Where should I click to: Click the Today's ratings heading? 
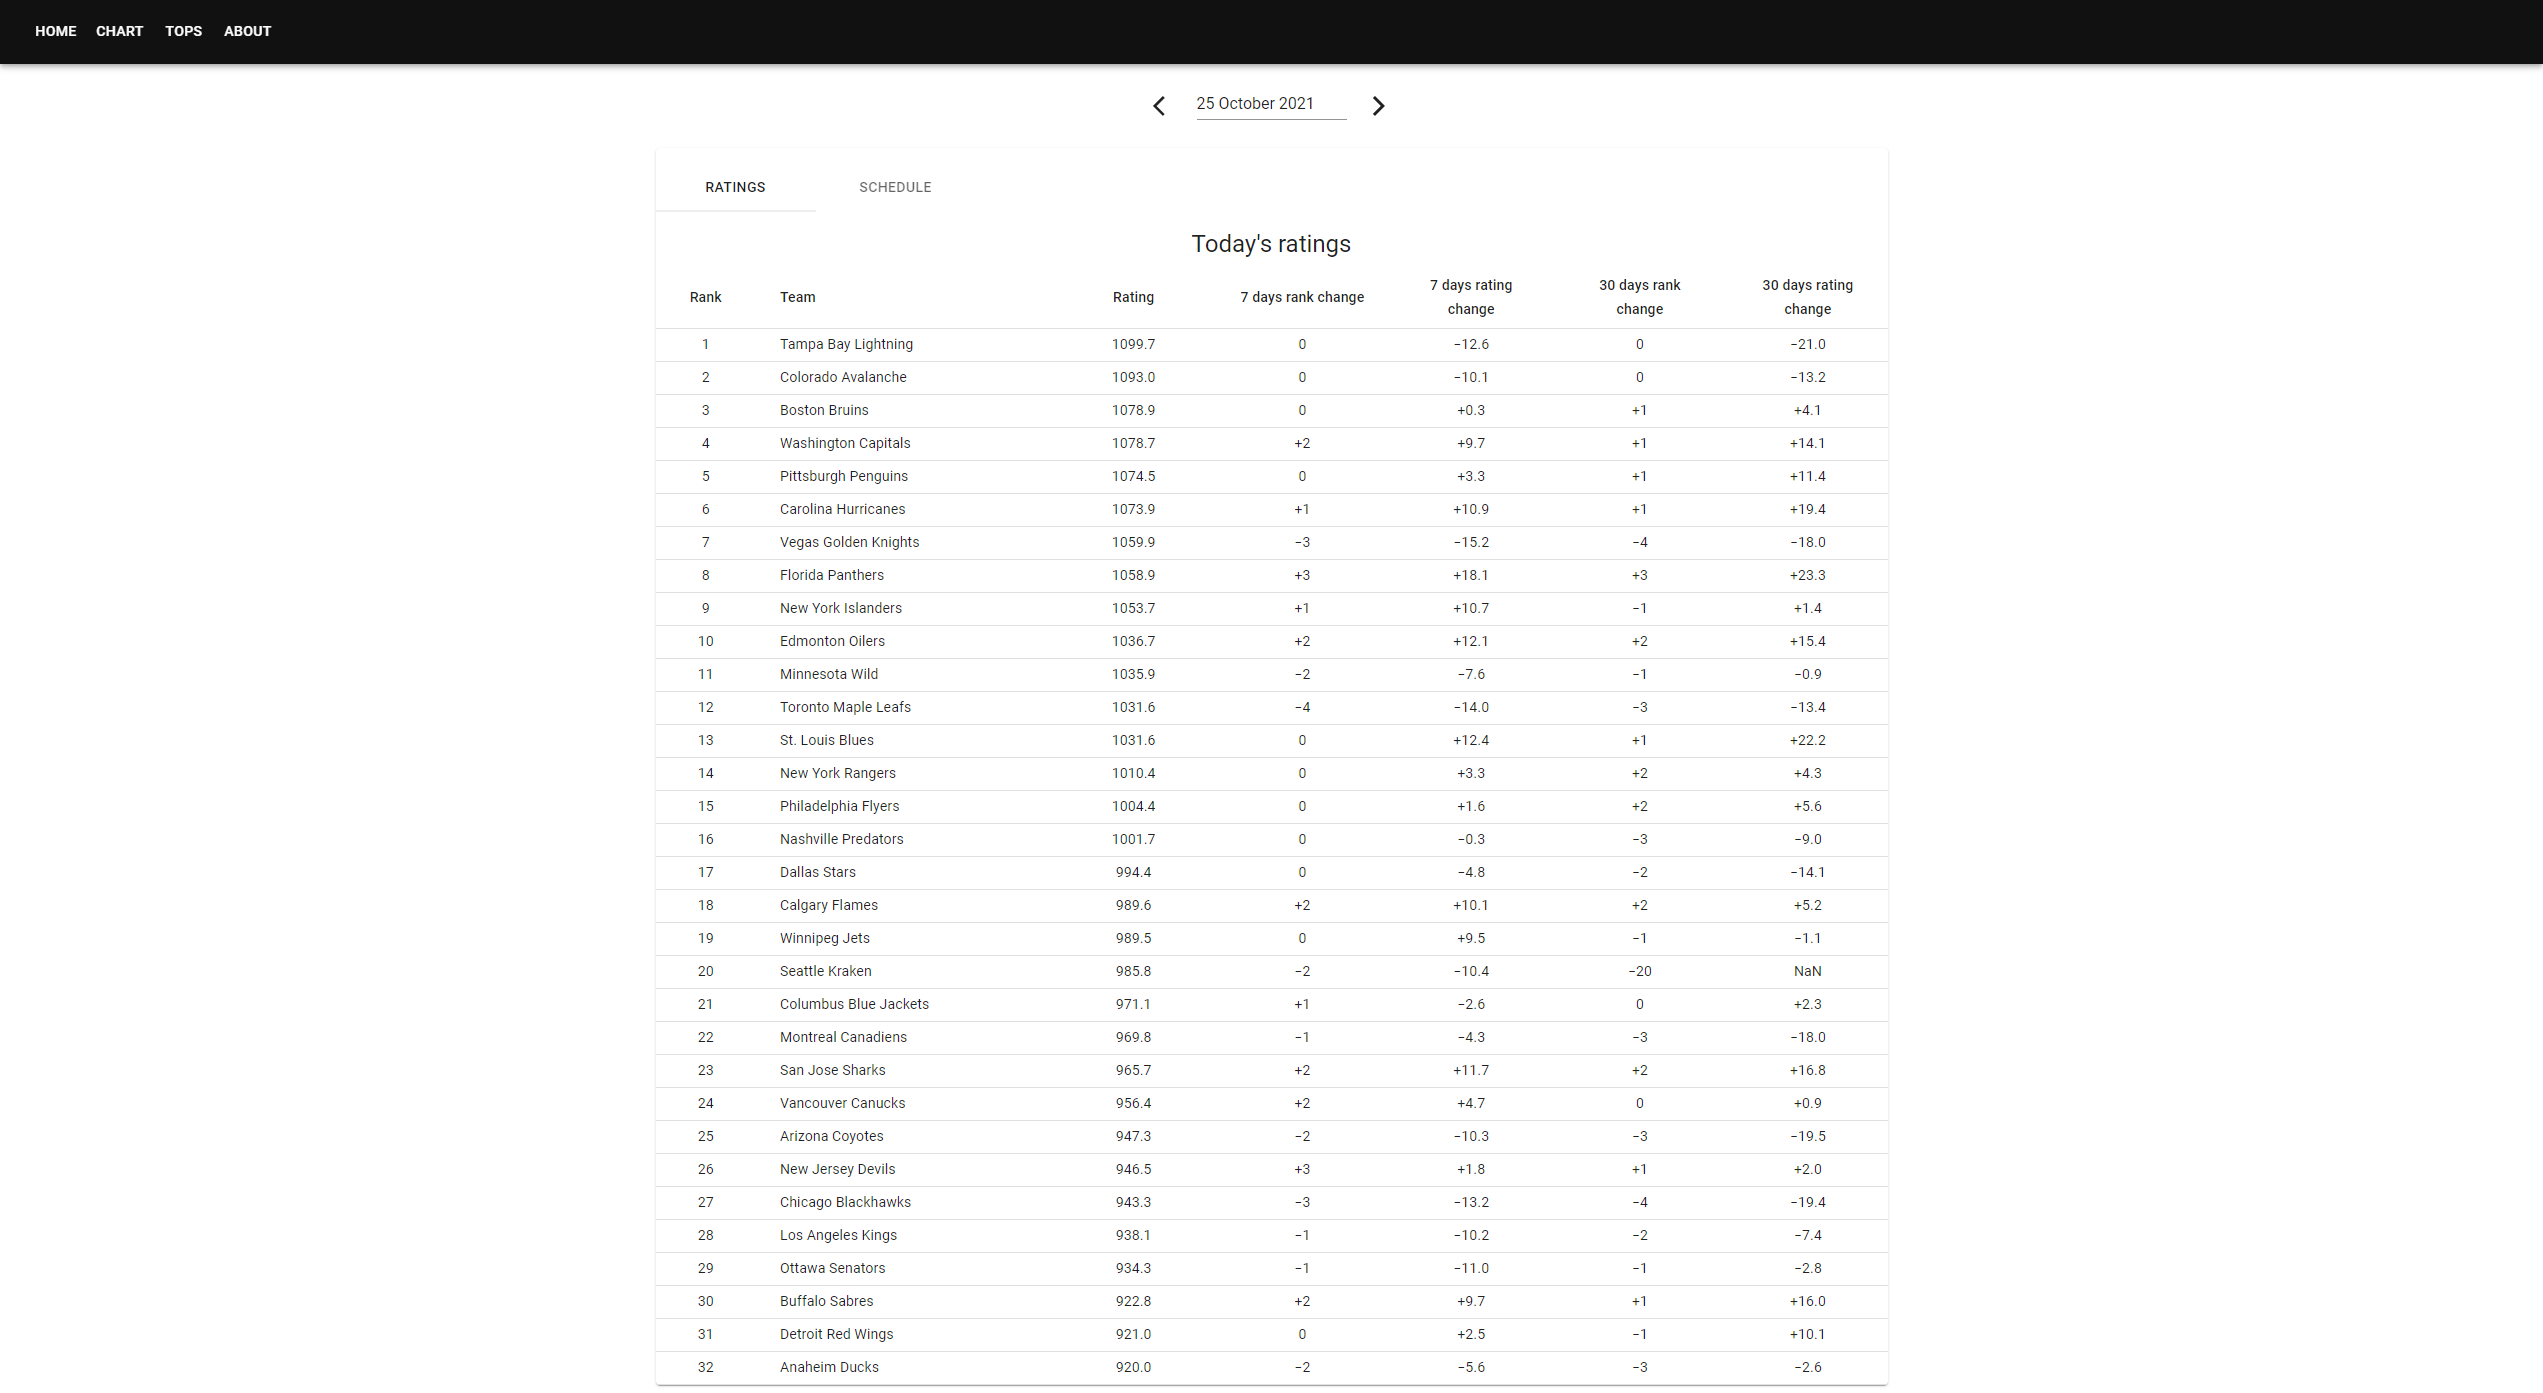point(1271,244)
